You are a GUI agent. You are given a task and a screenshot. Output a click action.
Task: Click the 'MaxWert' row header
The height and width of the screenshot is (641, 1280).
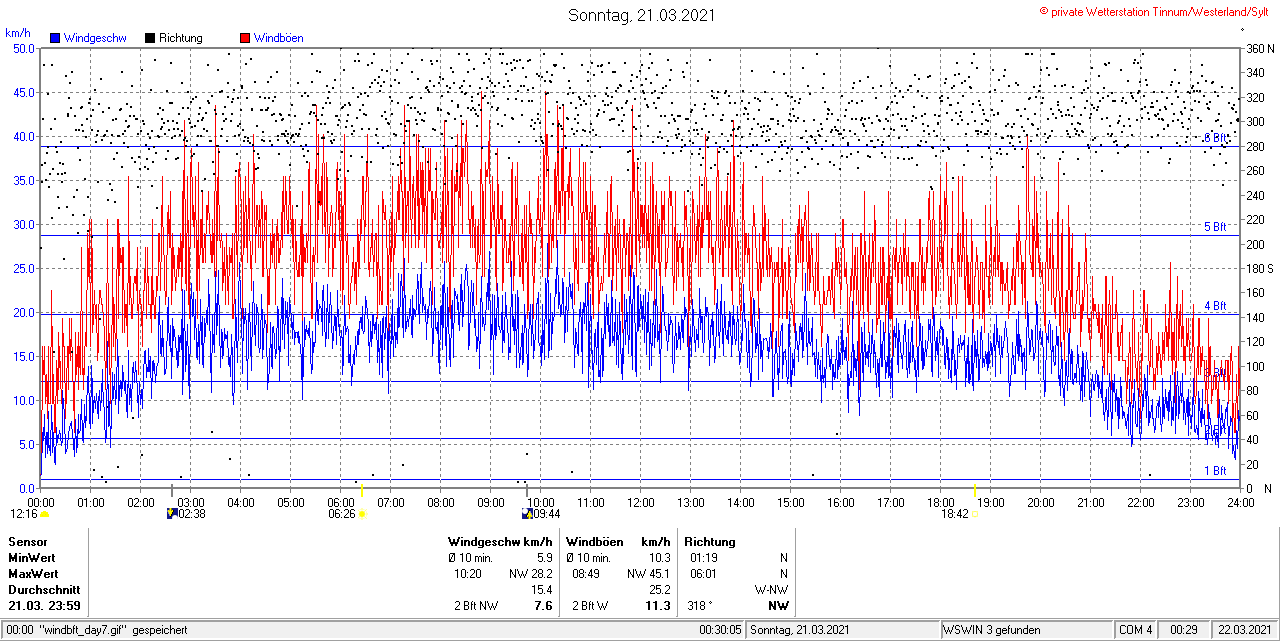33,573
